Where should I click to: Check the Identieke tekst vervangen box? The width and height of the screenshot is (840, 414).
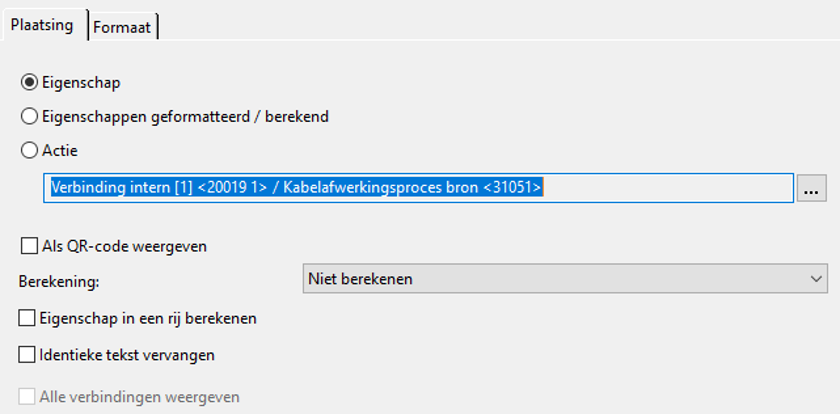tap(27, 355)
